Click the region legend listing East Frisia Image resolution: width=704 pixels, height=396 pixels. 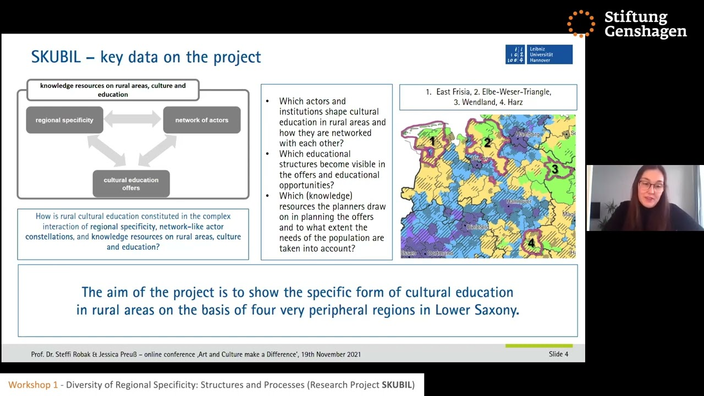coord(488,97)
